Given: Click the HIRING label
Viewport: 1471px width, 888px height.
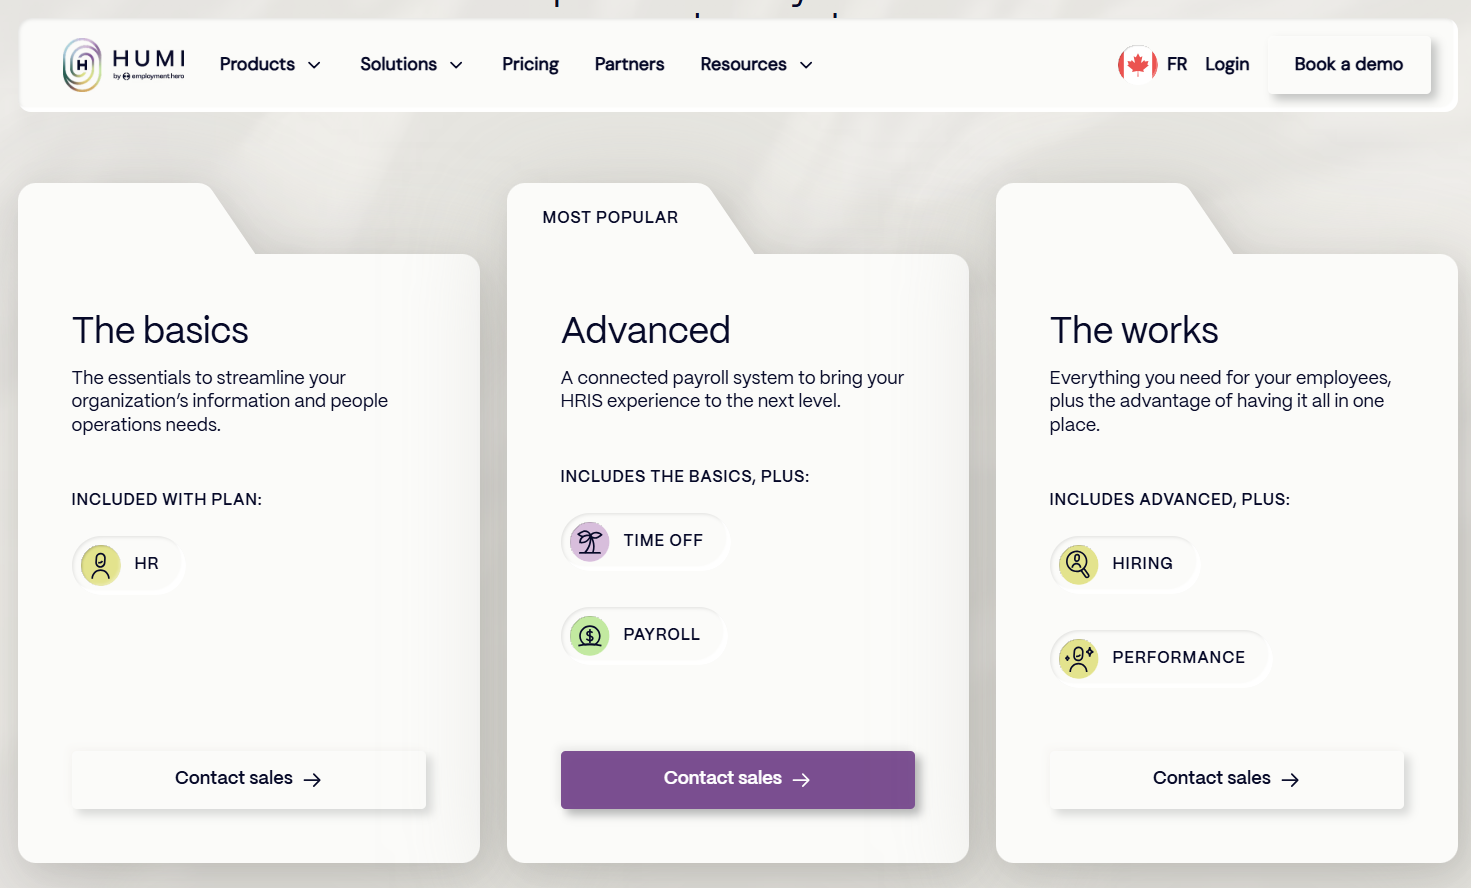Looking at the screenshot, I should (1142, 564).
